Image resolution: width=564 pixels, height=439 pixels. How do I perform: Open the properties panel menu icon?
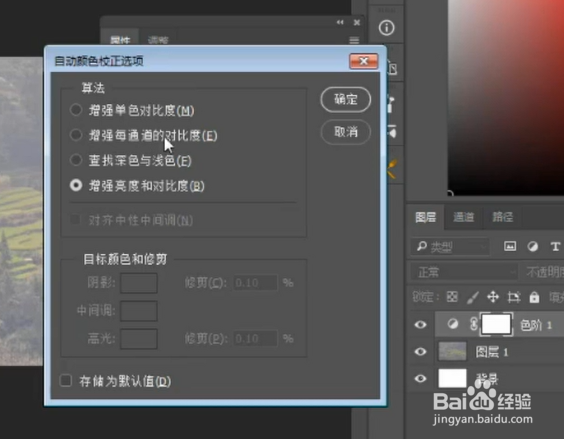click(354, 40)
